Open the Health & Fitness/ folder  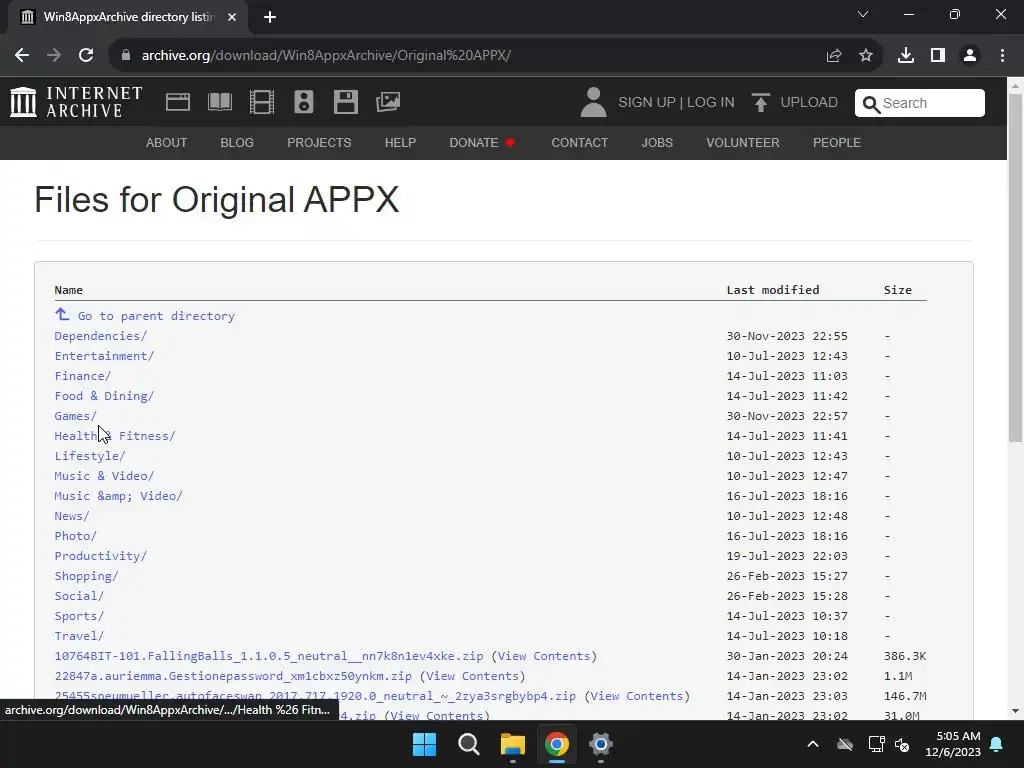(x=114, y=436)
